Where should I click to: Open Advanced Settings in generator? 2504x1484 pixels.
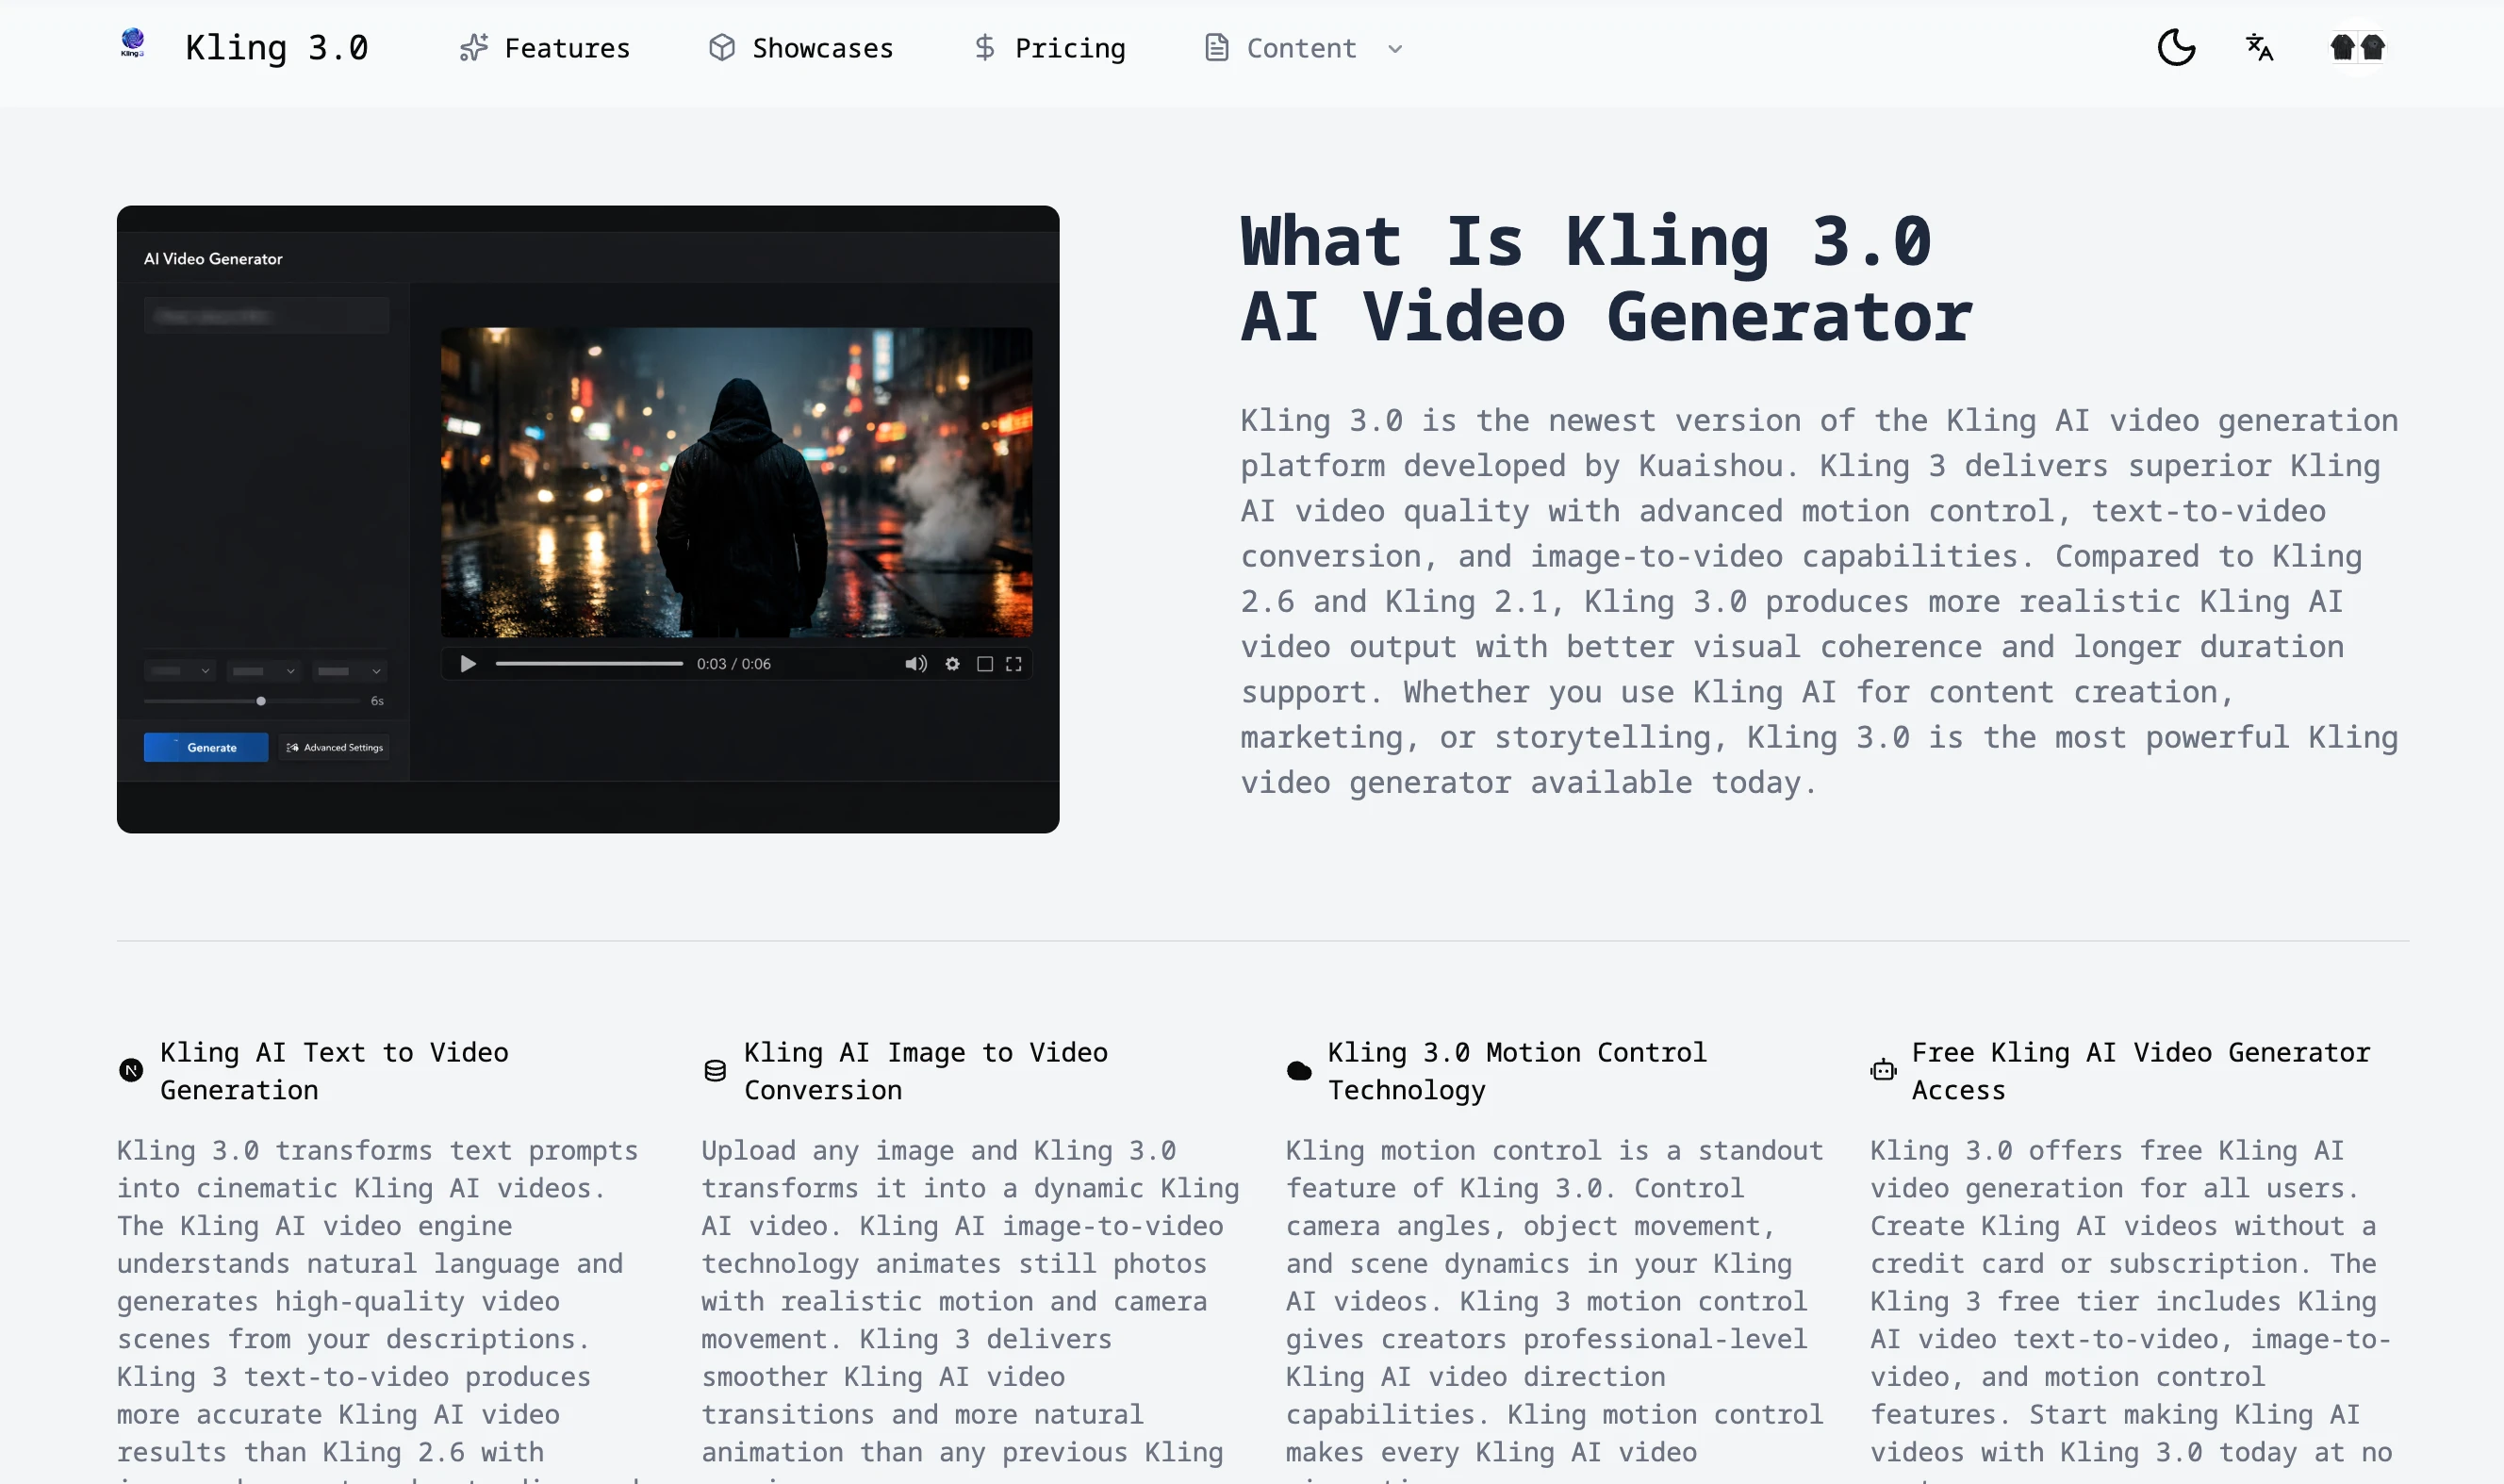pyautogui.click(x=334, y=747)
